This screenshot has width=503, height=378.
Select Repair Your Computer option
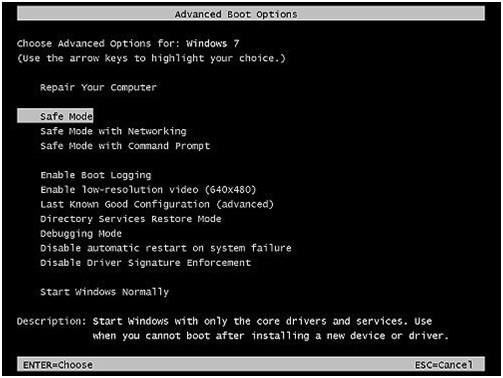(x=98, y=87)
